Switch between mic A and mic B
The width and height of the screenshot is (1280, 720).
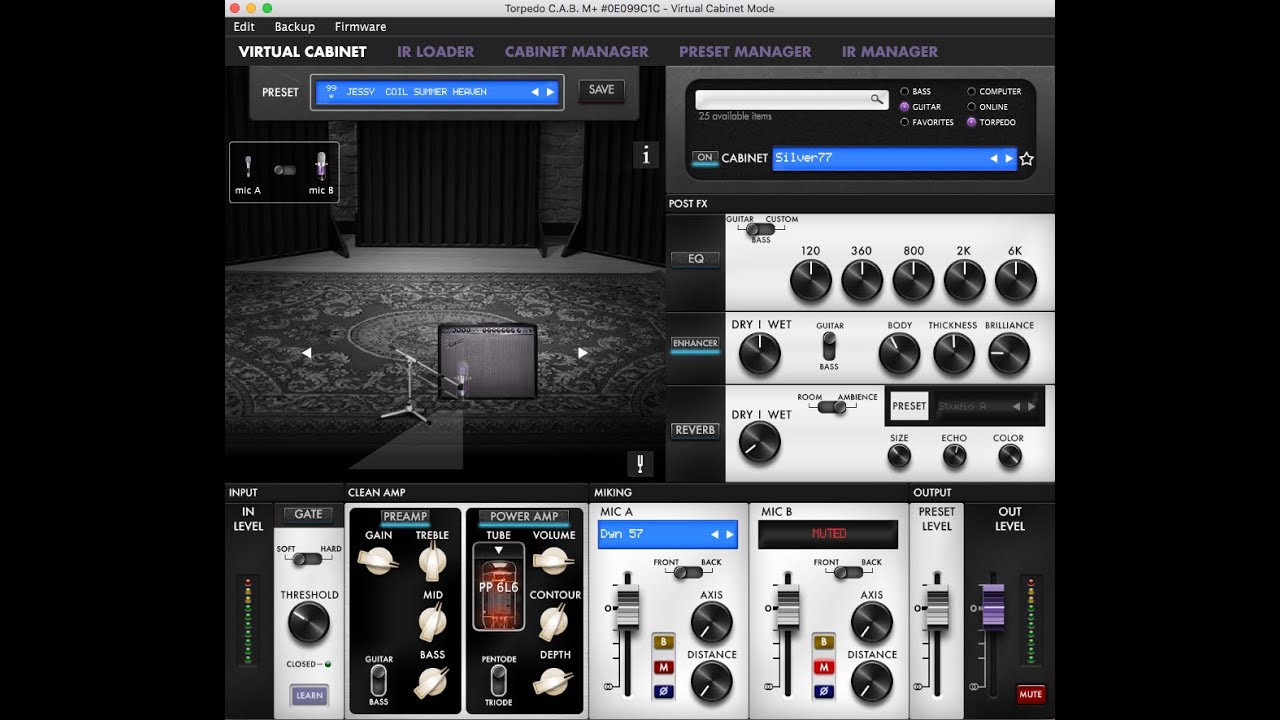(285, 170)
